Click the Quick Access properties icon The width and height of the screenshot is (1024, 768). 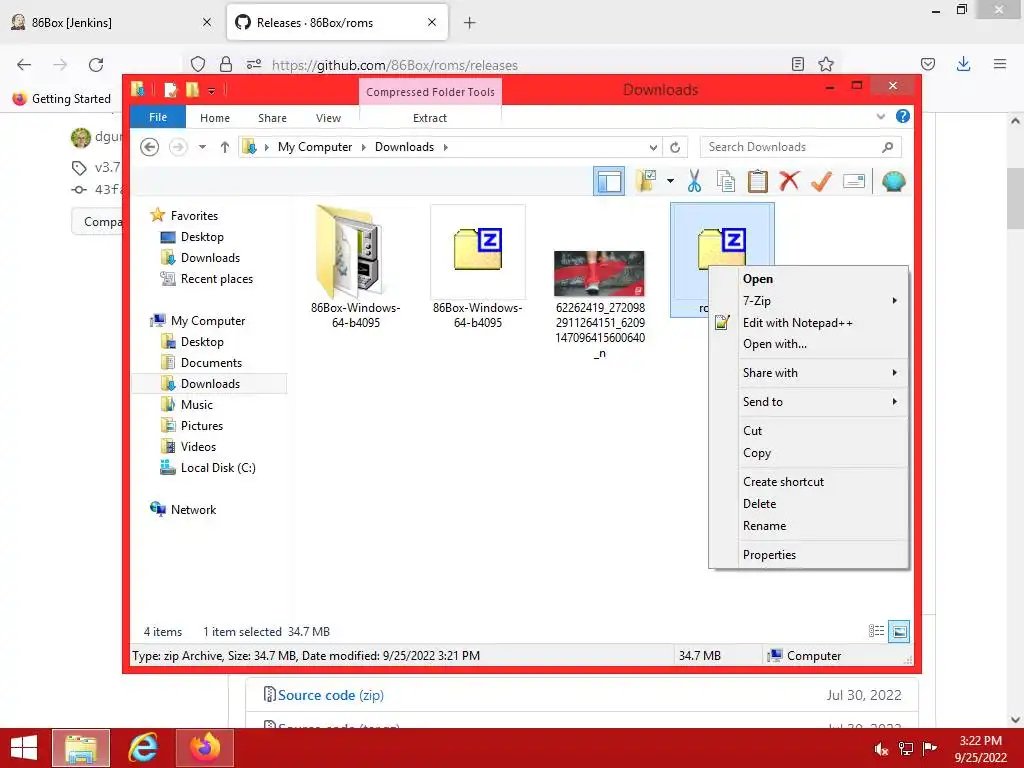click(x=170, y=89)
